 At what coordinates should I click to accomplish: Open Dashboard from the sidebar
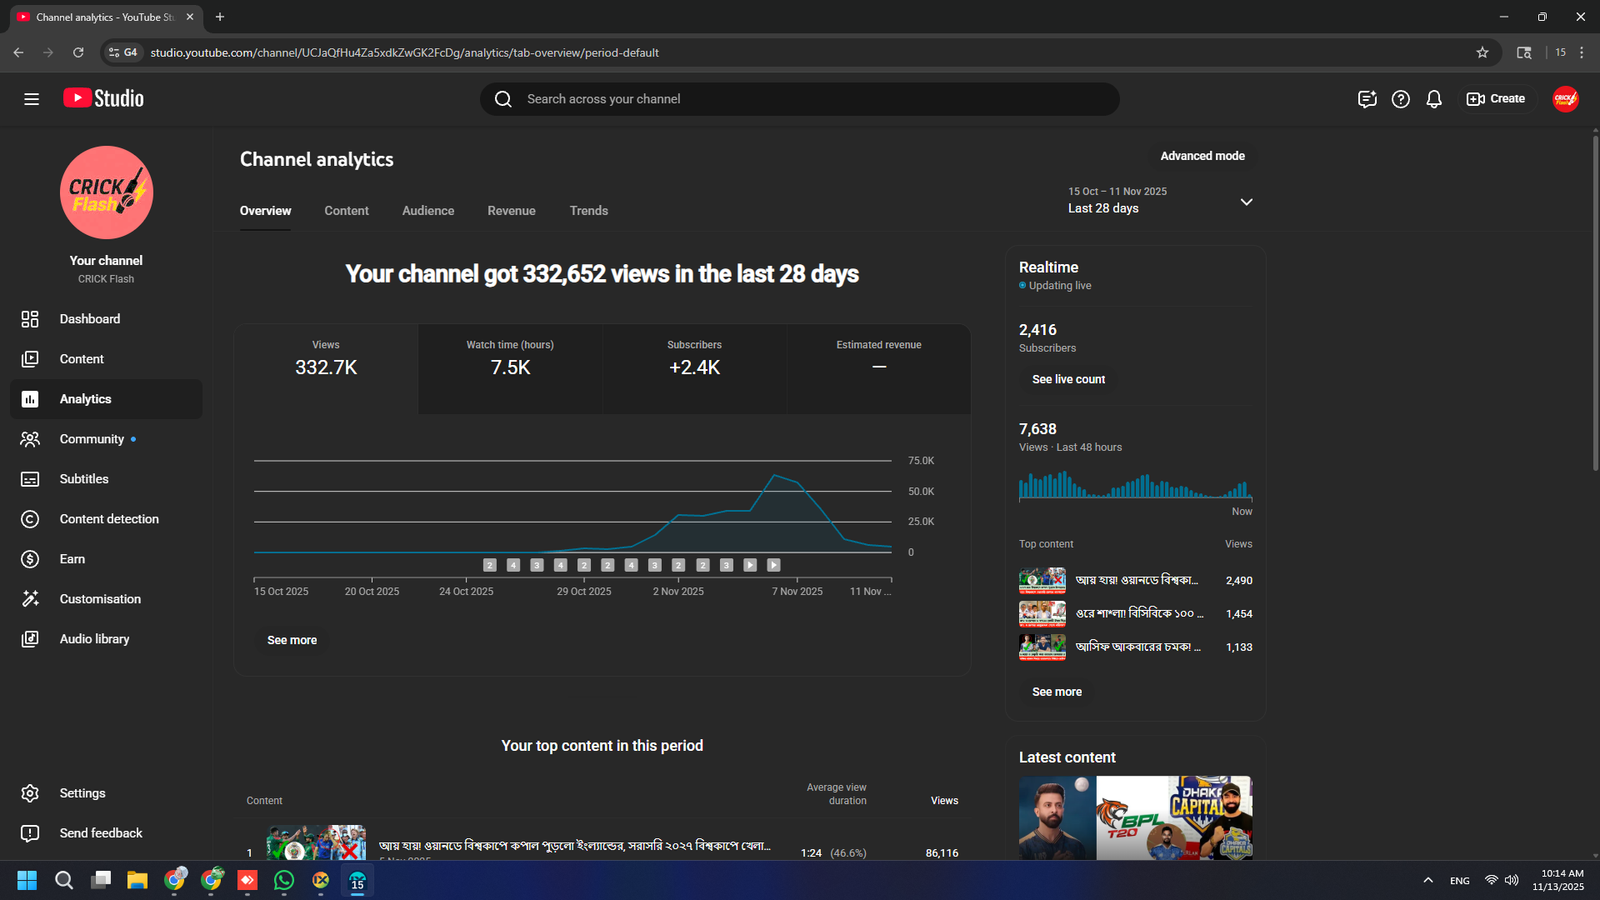click(x=89, y=319)
